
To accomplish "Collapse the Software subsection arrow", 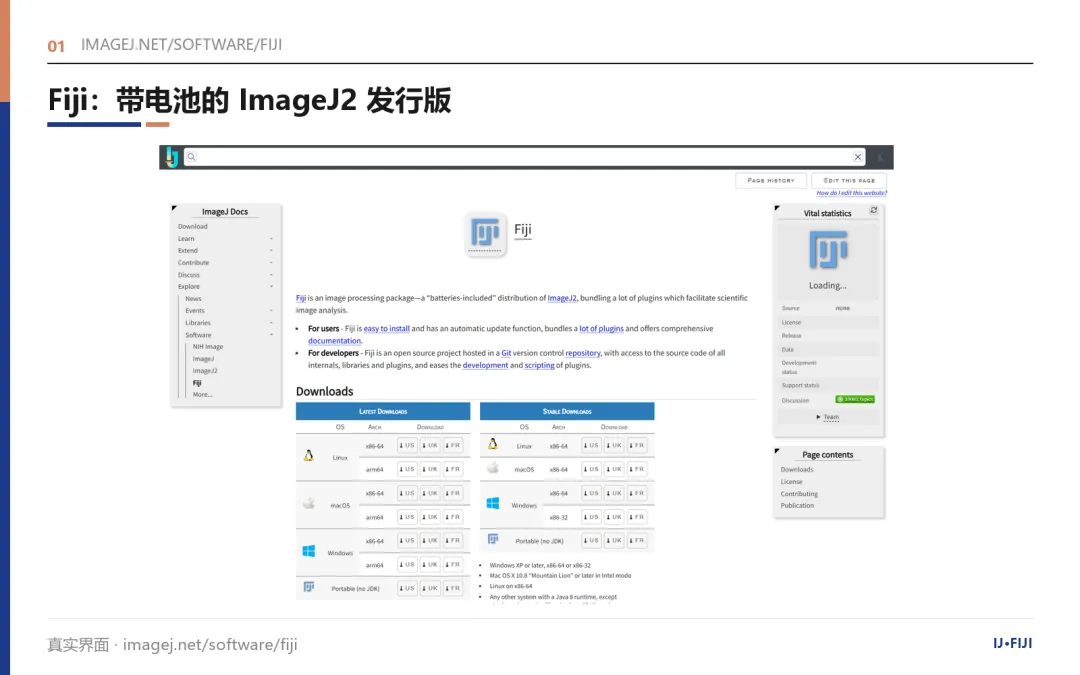I will [271, 335].
